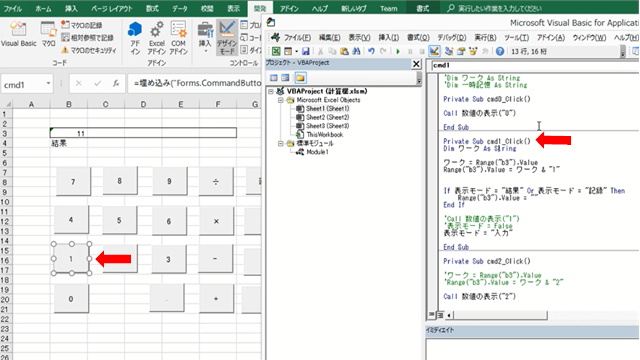Toggle デザインモード in the Excel ribbon
640x360 pixels.
pyautogui.click(x=227, y=38)
